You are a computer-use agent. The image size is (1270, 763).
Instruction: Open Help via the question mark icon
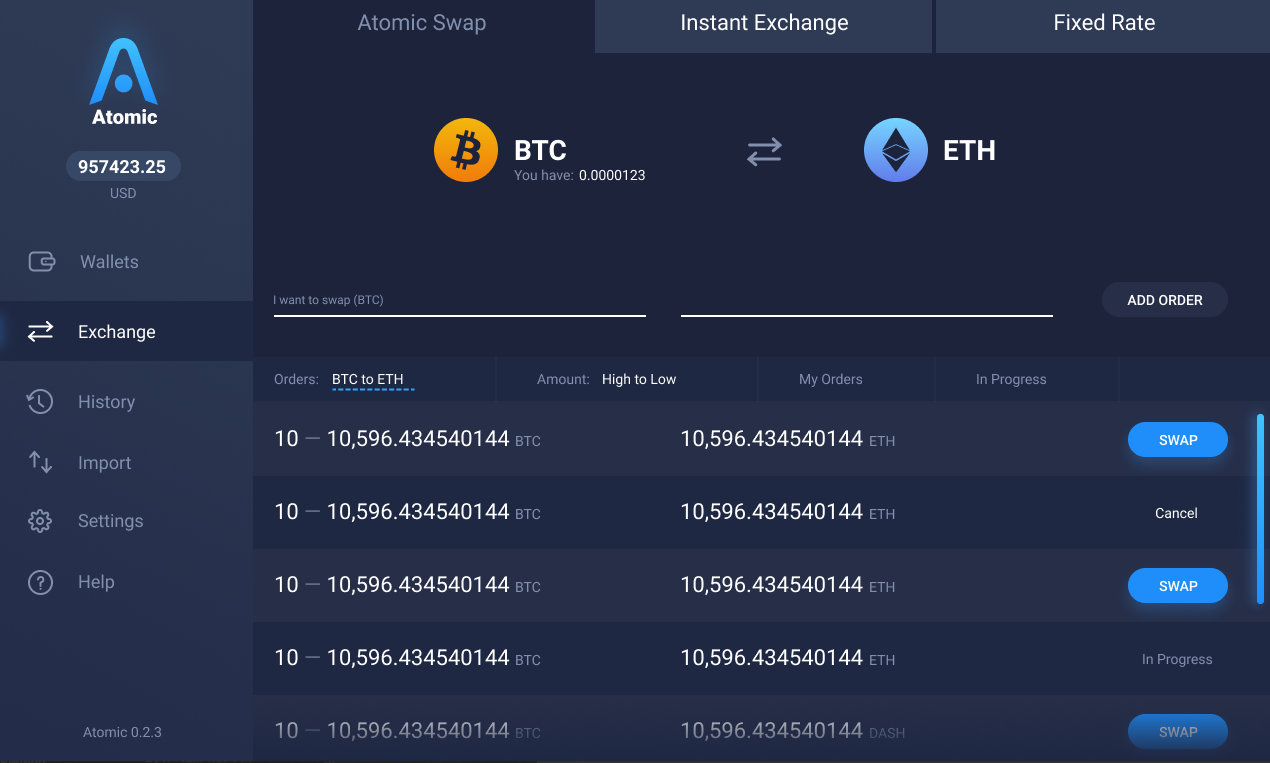pyautogui.click(x=40, y=581)
